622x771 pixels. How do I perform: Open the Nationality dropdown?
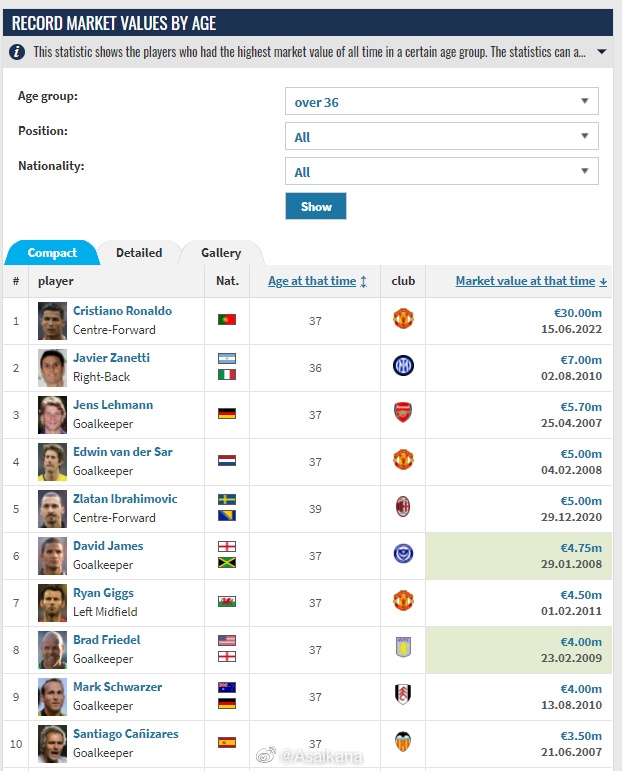[x=441, y=171]
